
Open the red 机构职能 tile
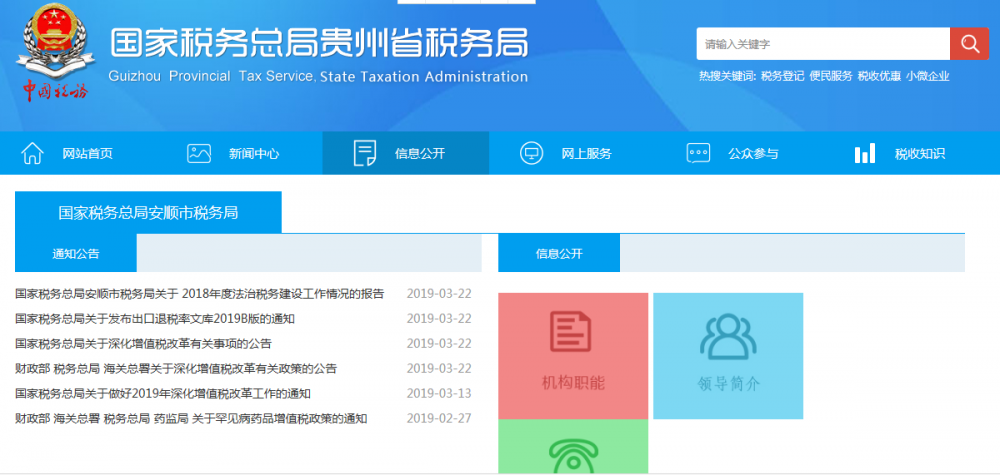pos(573,356)
